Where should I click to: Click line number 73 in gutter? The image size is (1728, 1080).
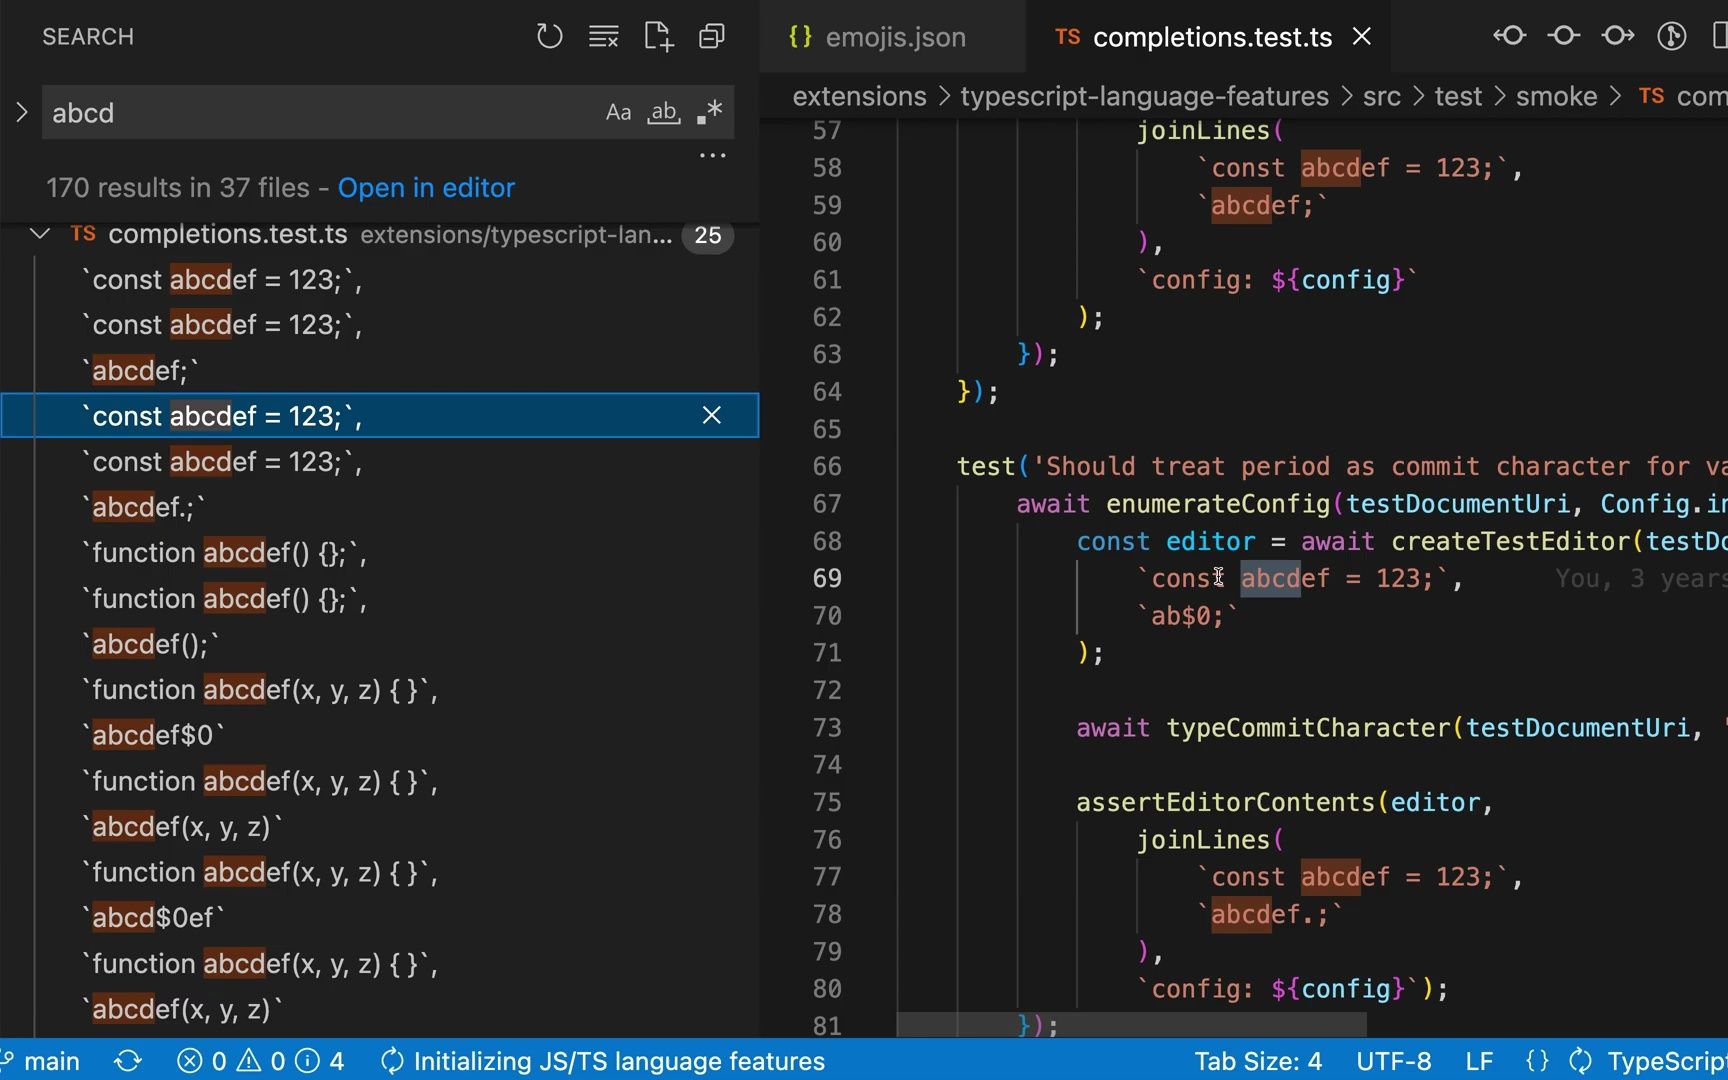click(x=826, y=728)
